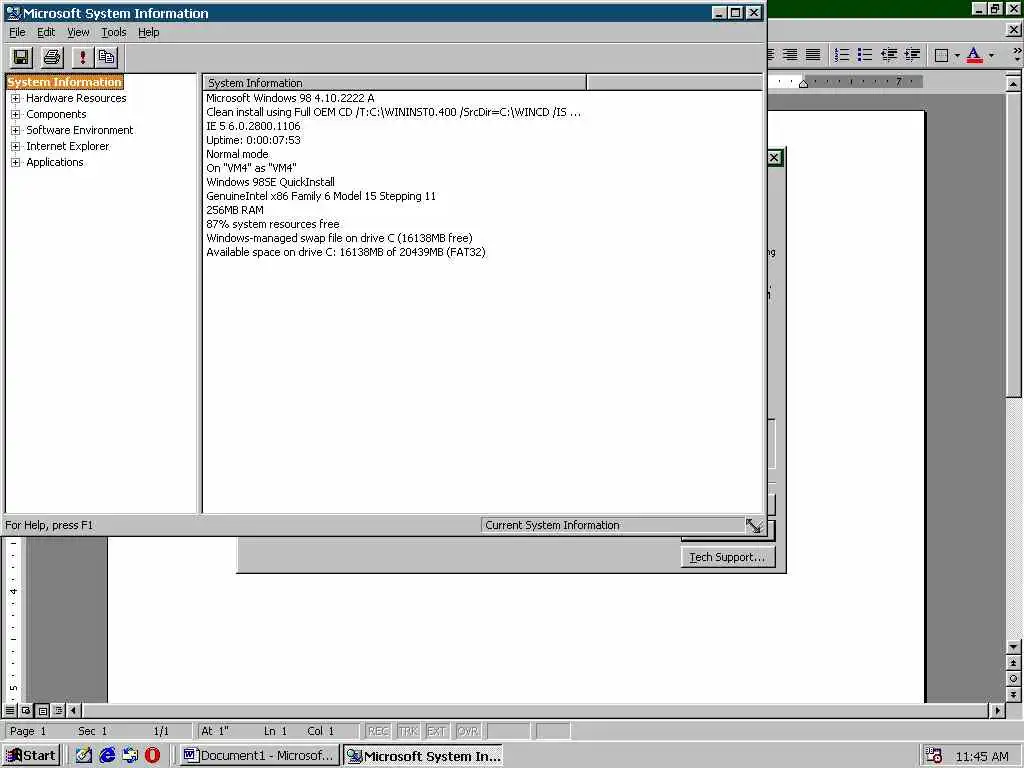Click the 11:45 AM taskbar clock
This screenshot has height=768, width=1024.
[982, 757]
